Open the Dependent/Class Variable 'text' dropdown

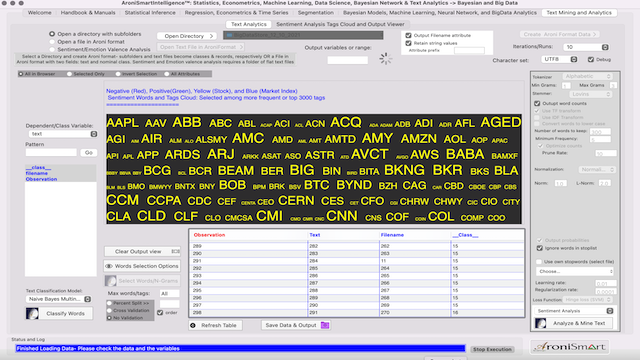tap(62, 134)
